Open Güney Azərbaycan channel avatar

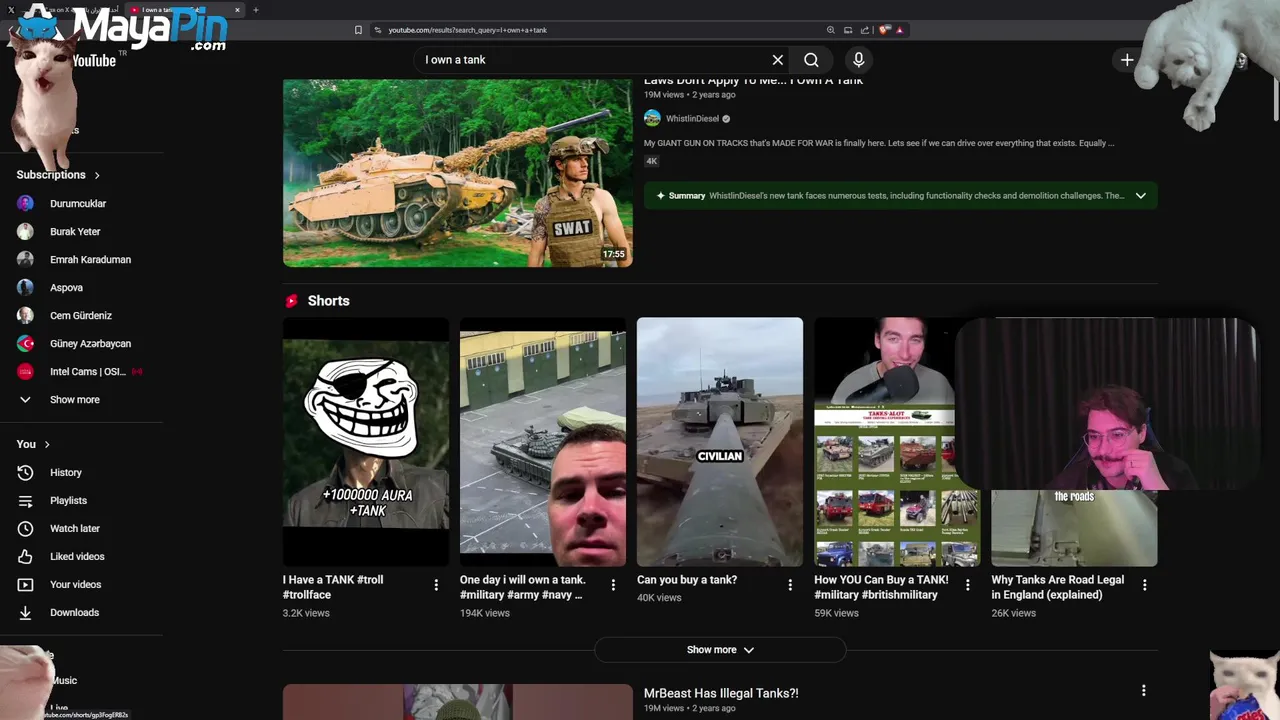[26, 343]
